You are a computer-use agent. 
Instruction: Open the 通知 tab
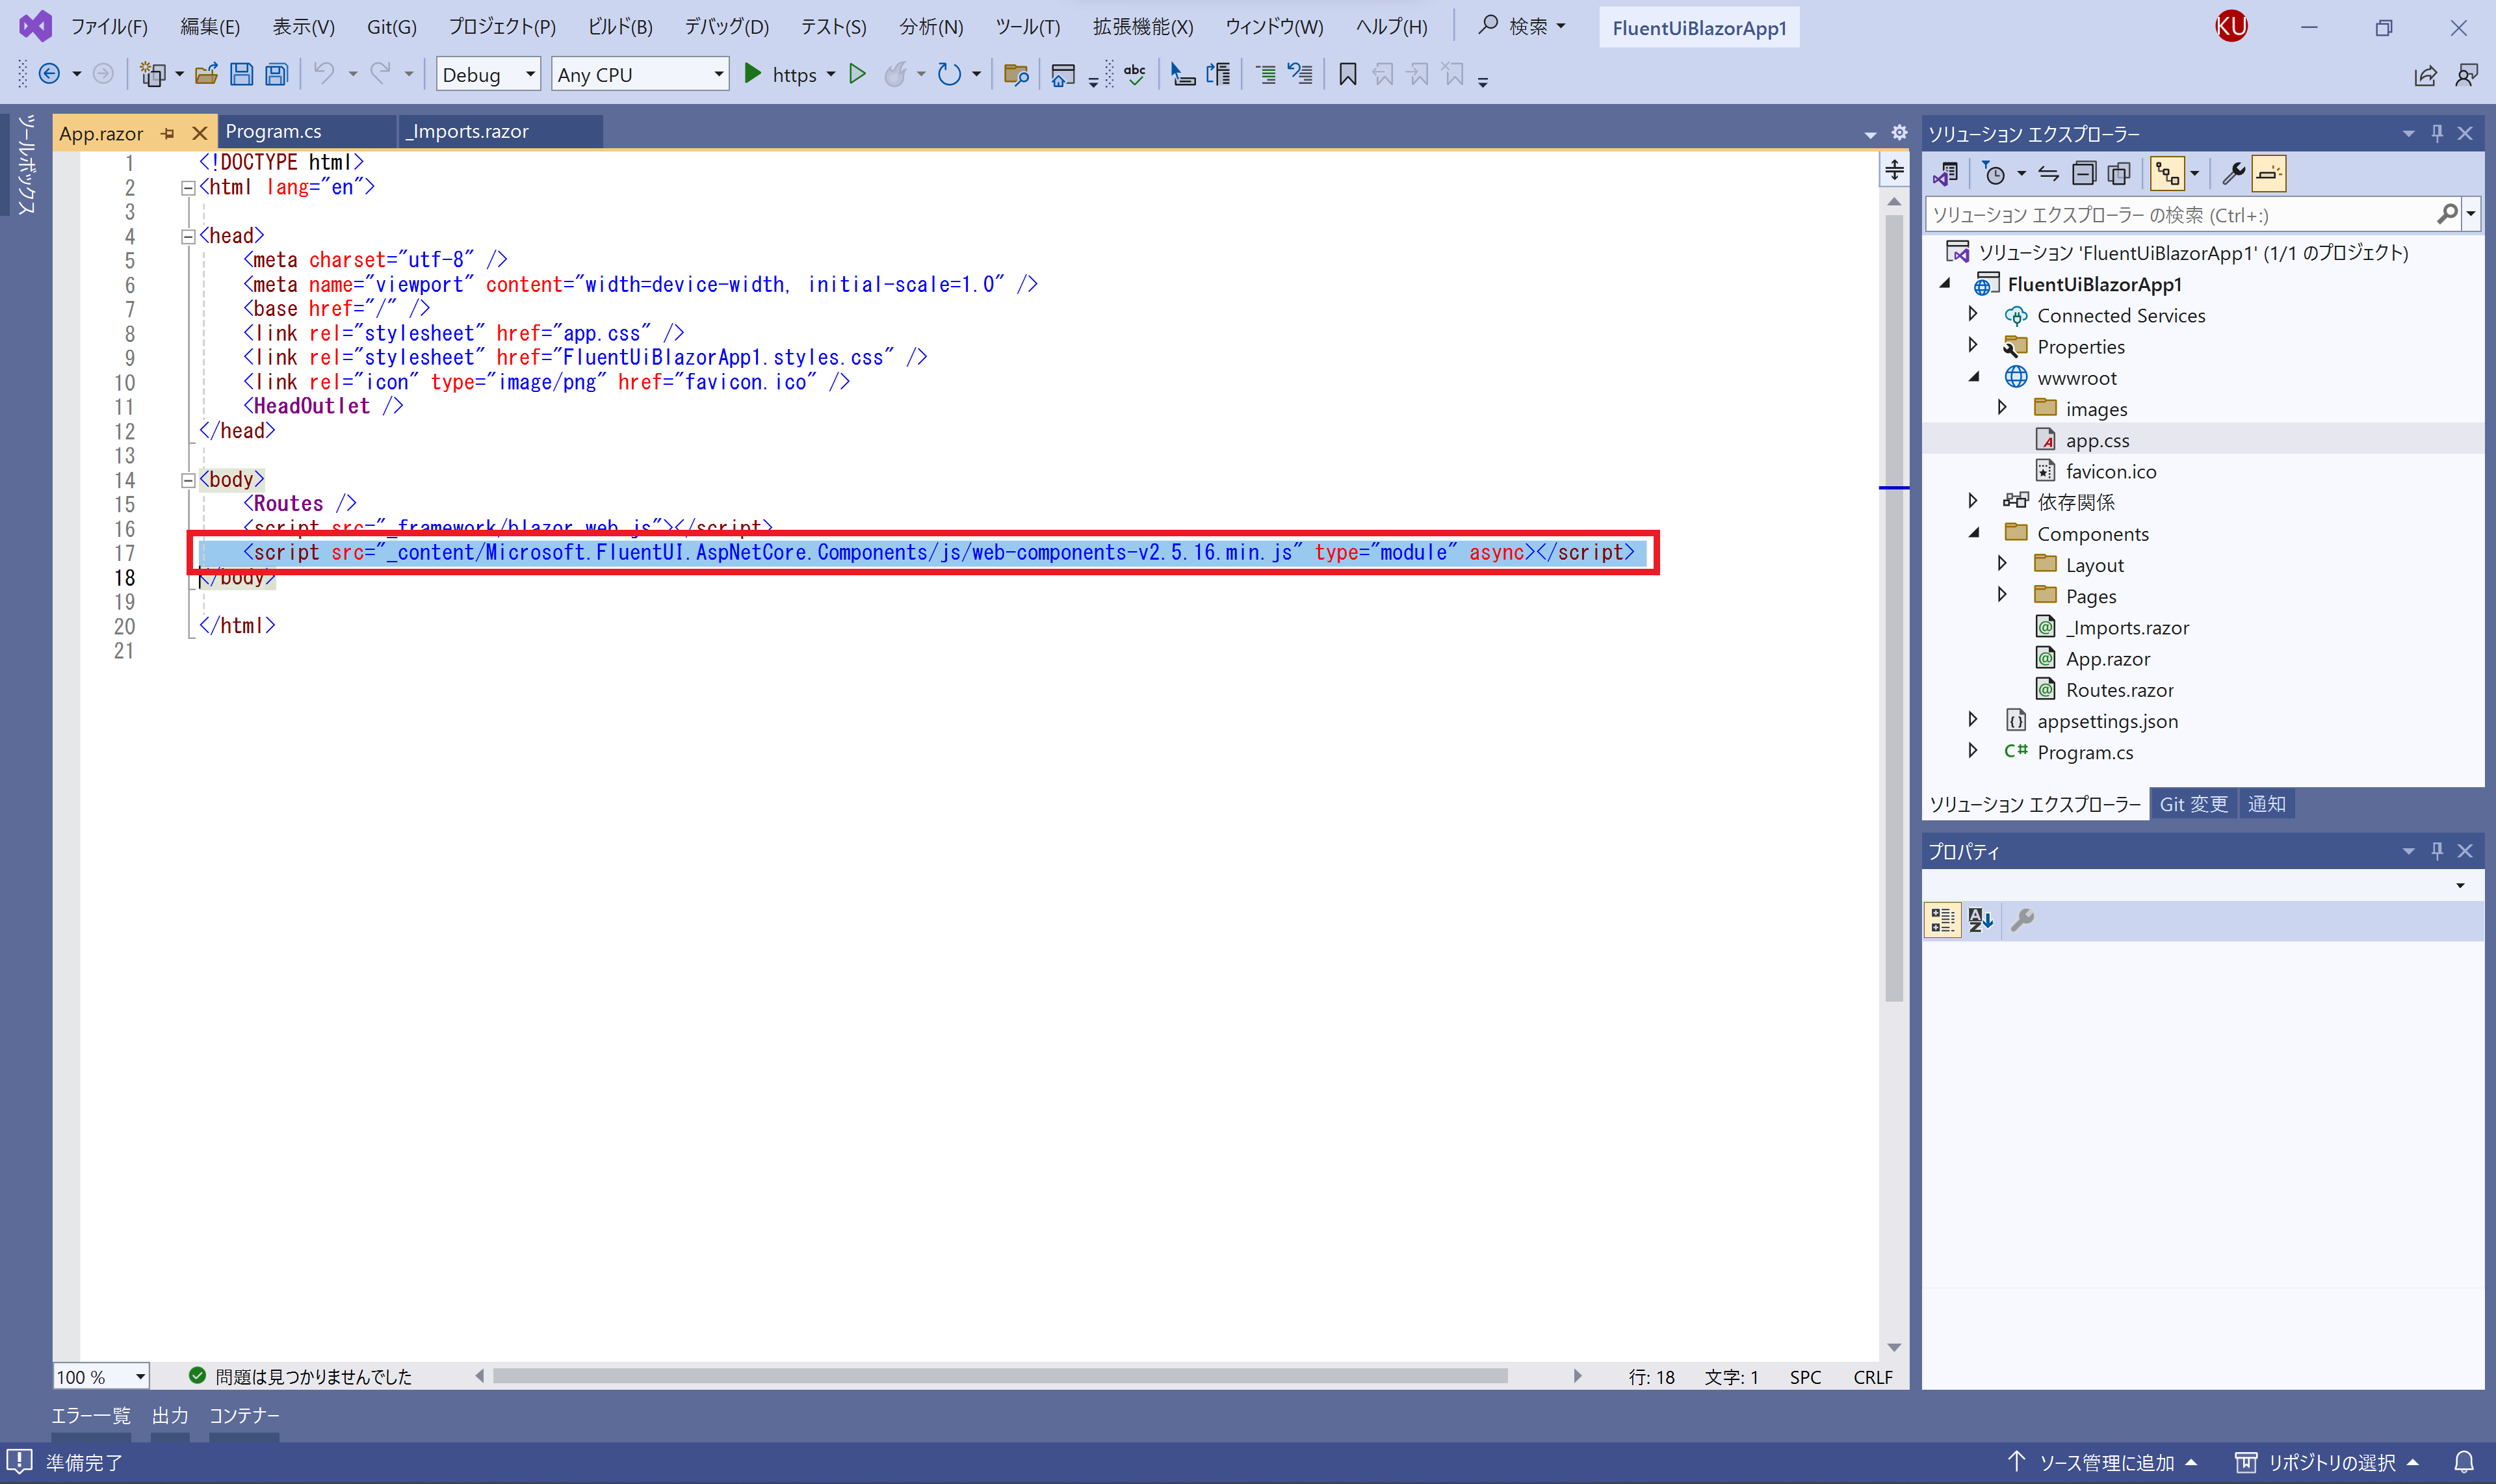(x=2266, y=804)
